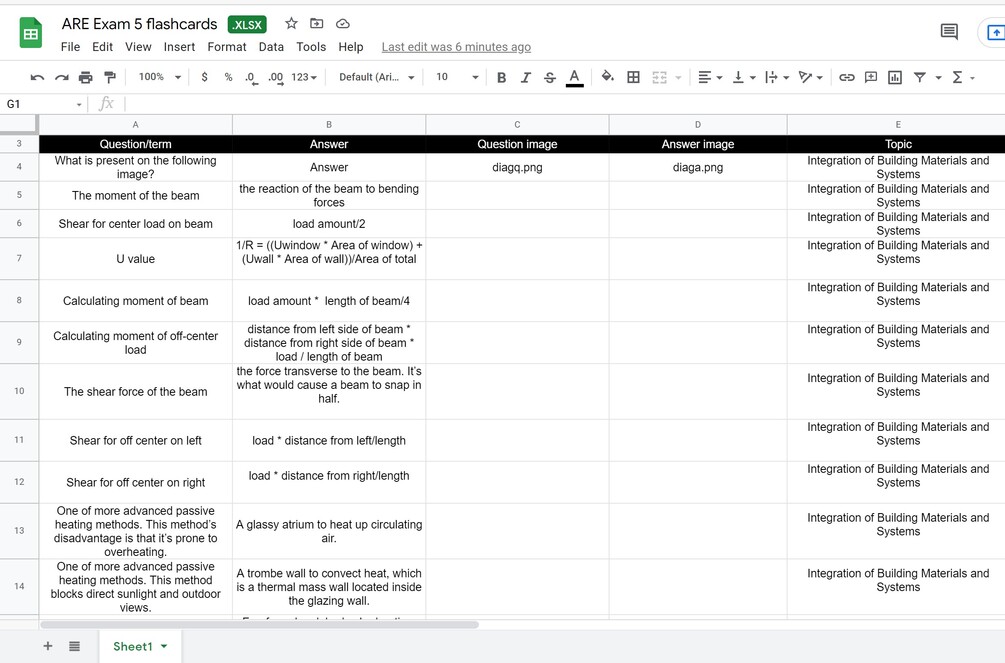Click the horizontal scrollbar
The width and height of the screenshot is (1005, 663).
tap(259, 625)
